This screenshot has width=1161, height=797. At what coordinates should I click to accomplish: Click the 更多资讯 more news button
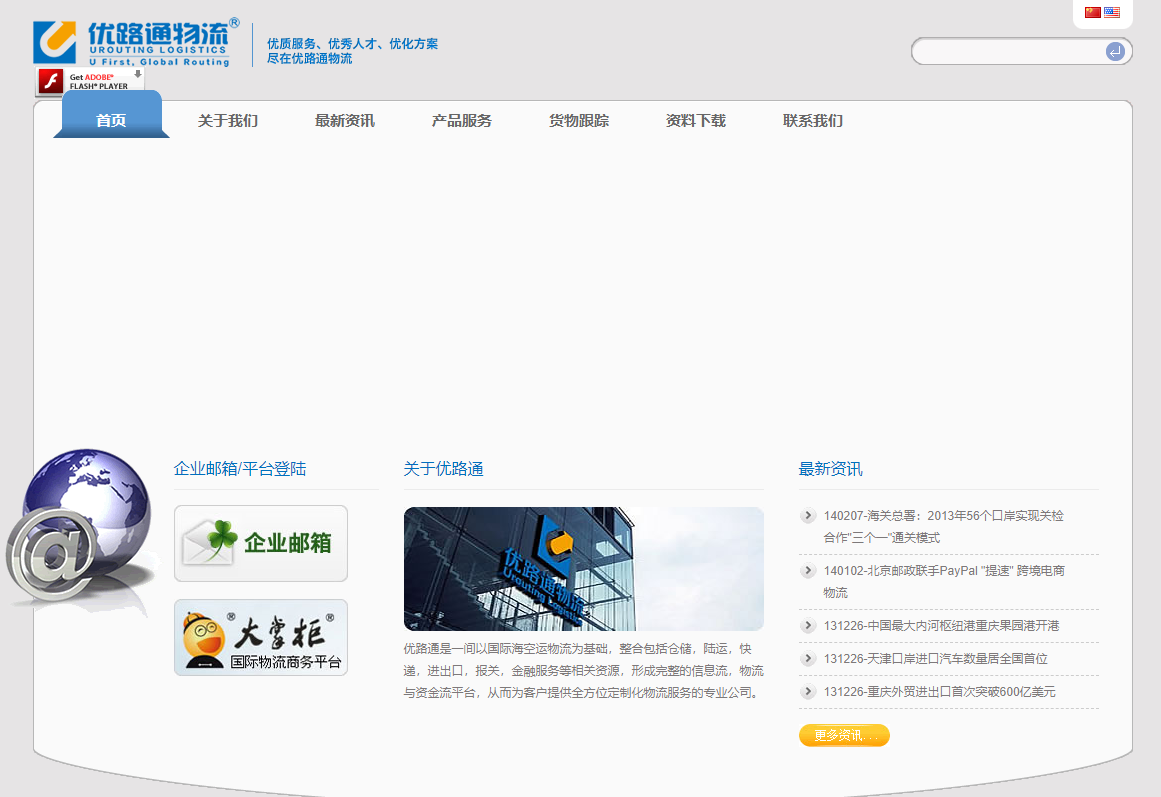tap(844, 736)
